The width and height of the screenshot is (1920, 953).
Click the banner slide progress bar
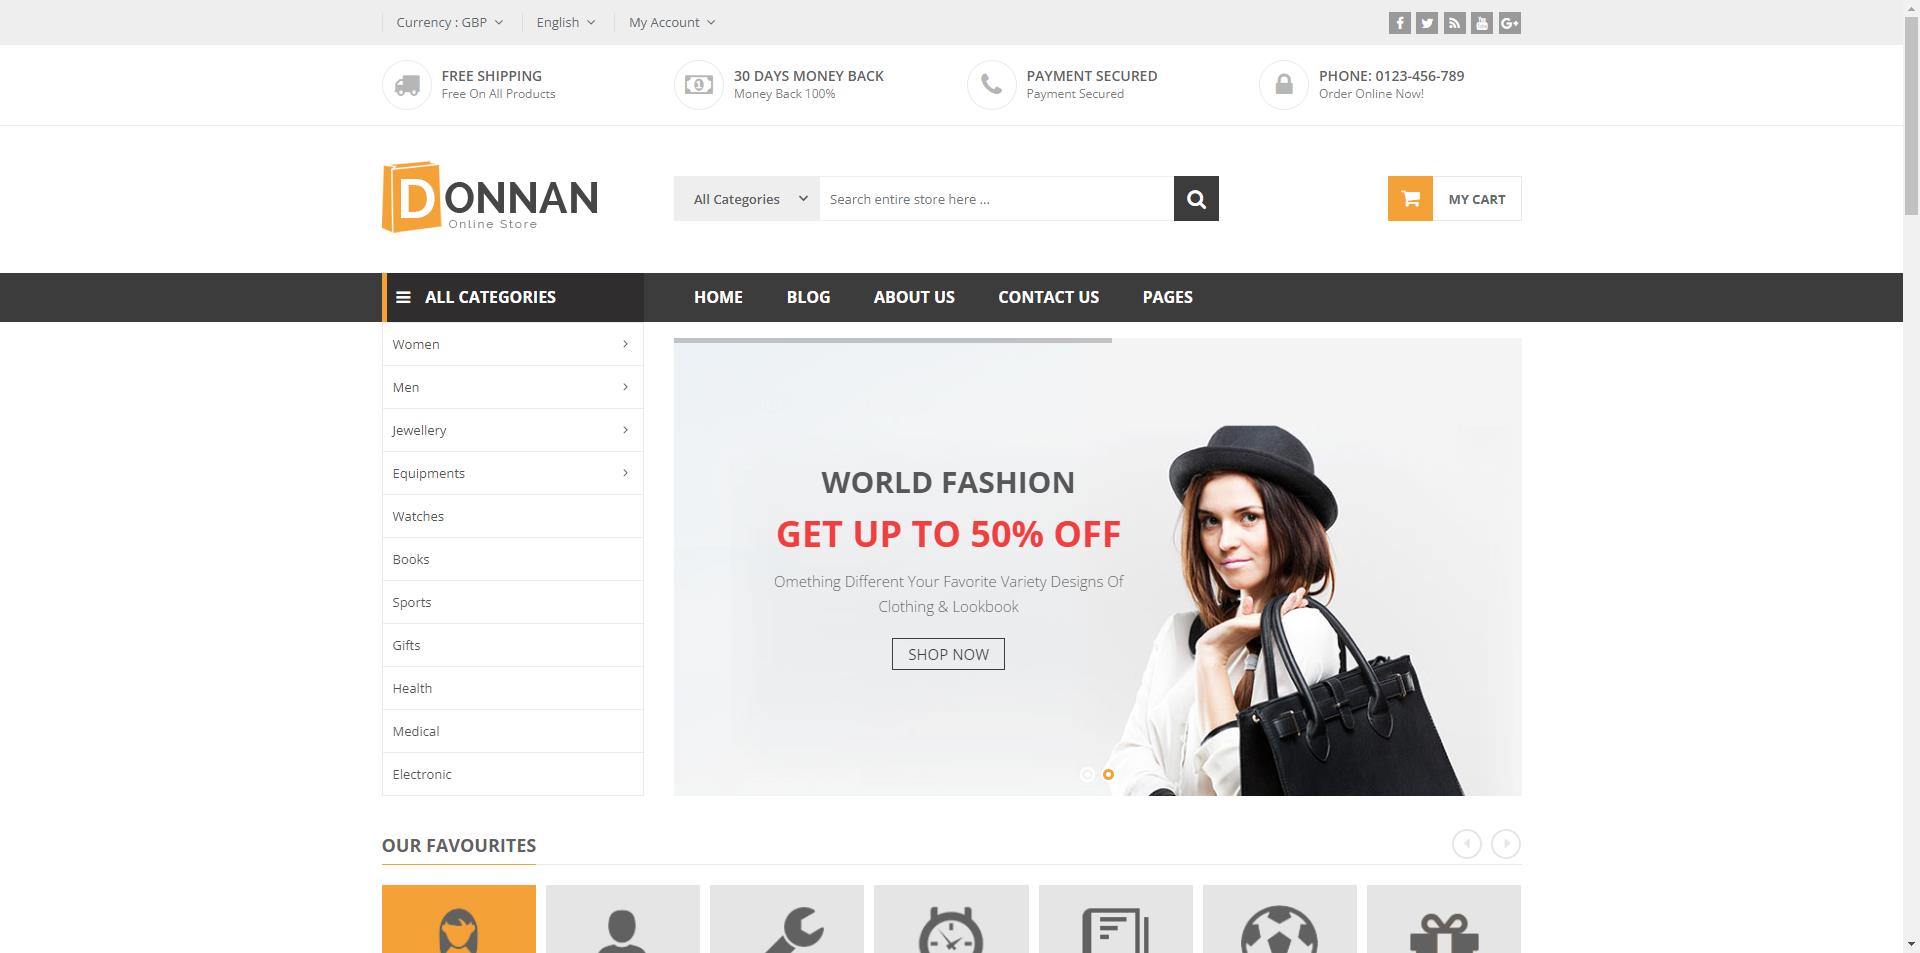tap(893, 340)
